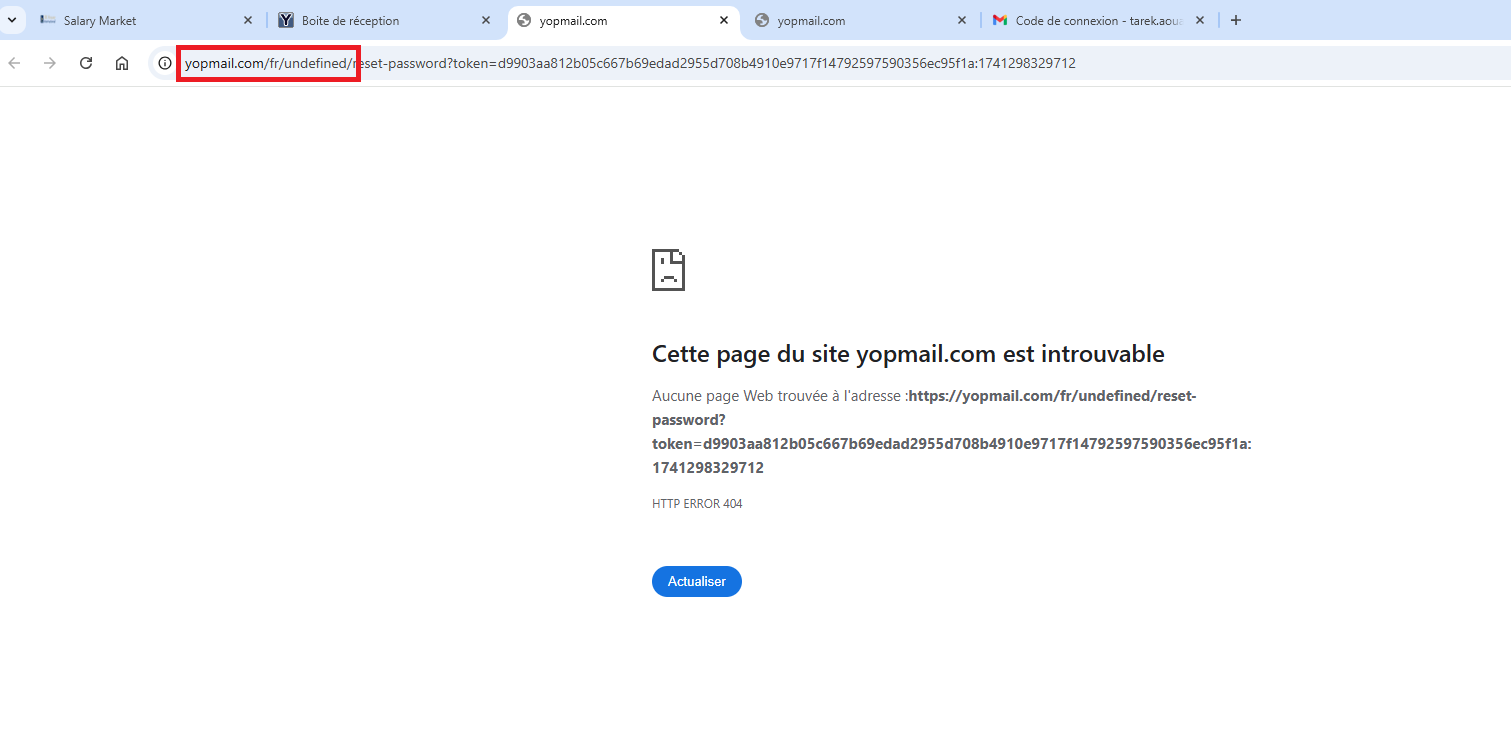Screen dimensions: 1511x753
Task: Close the inactive yopmail.com tab
Action: pyautogui.click(x=962, y=20)
